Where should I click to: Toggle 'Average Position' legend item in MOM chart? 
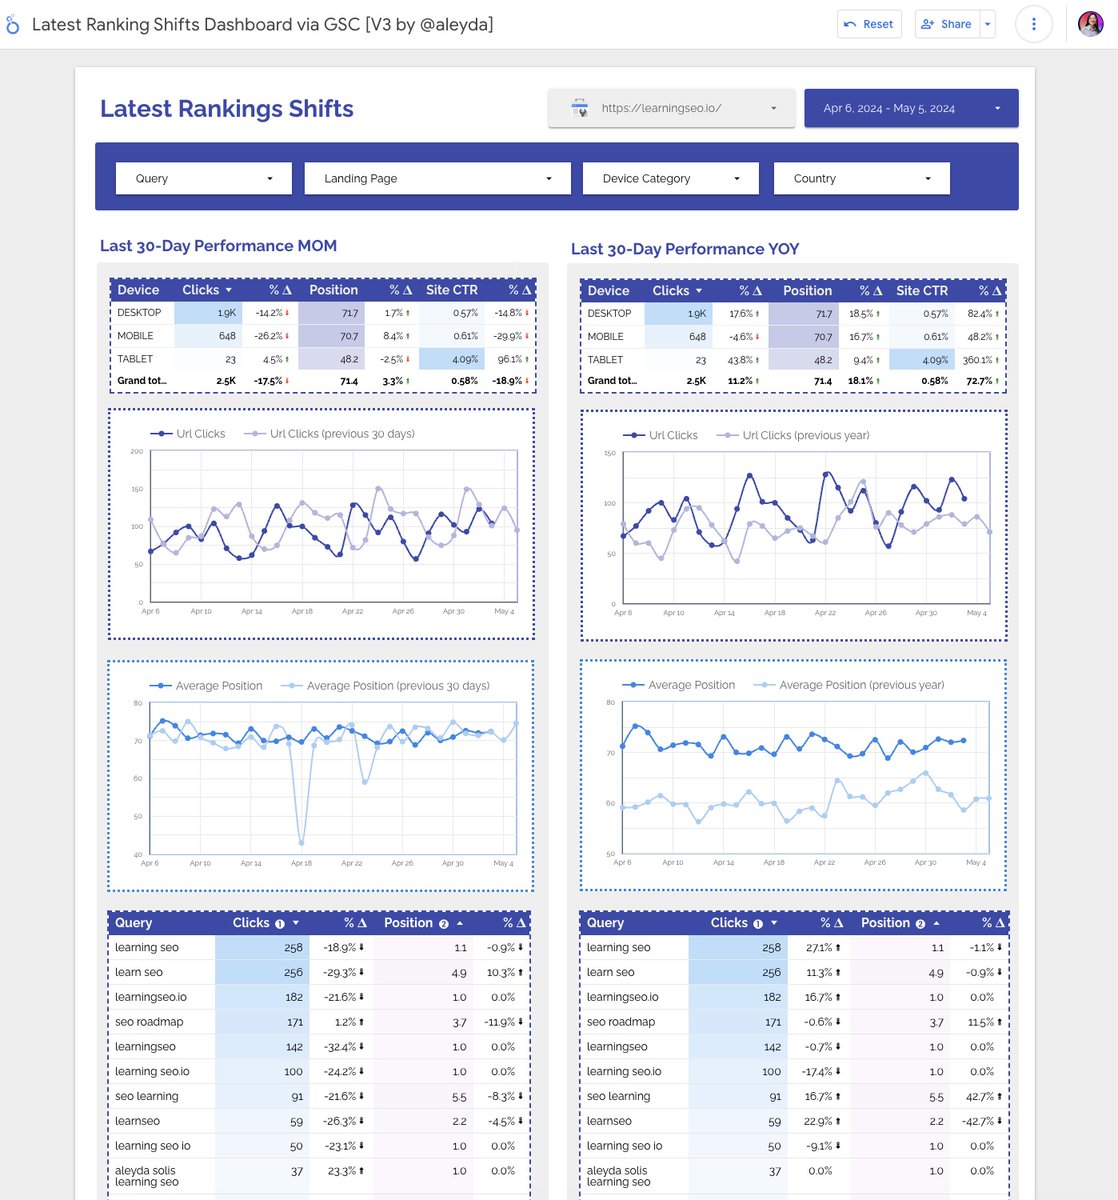[x=206, y=686]
